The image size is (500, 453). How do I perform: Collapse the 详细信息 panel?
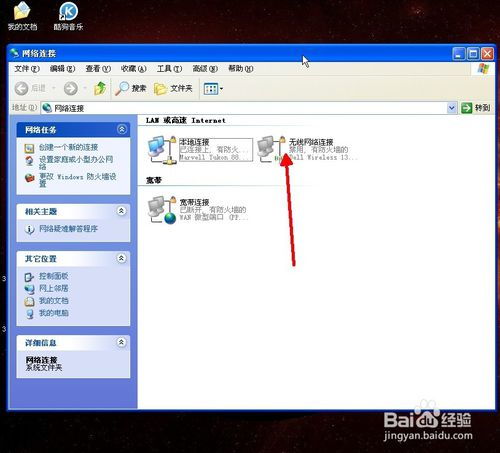pyautogui.click(x=121, y=342)
